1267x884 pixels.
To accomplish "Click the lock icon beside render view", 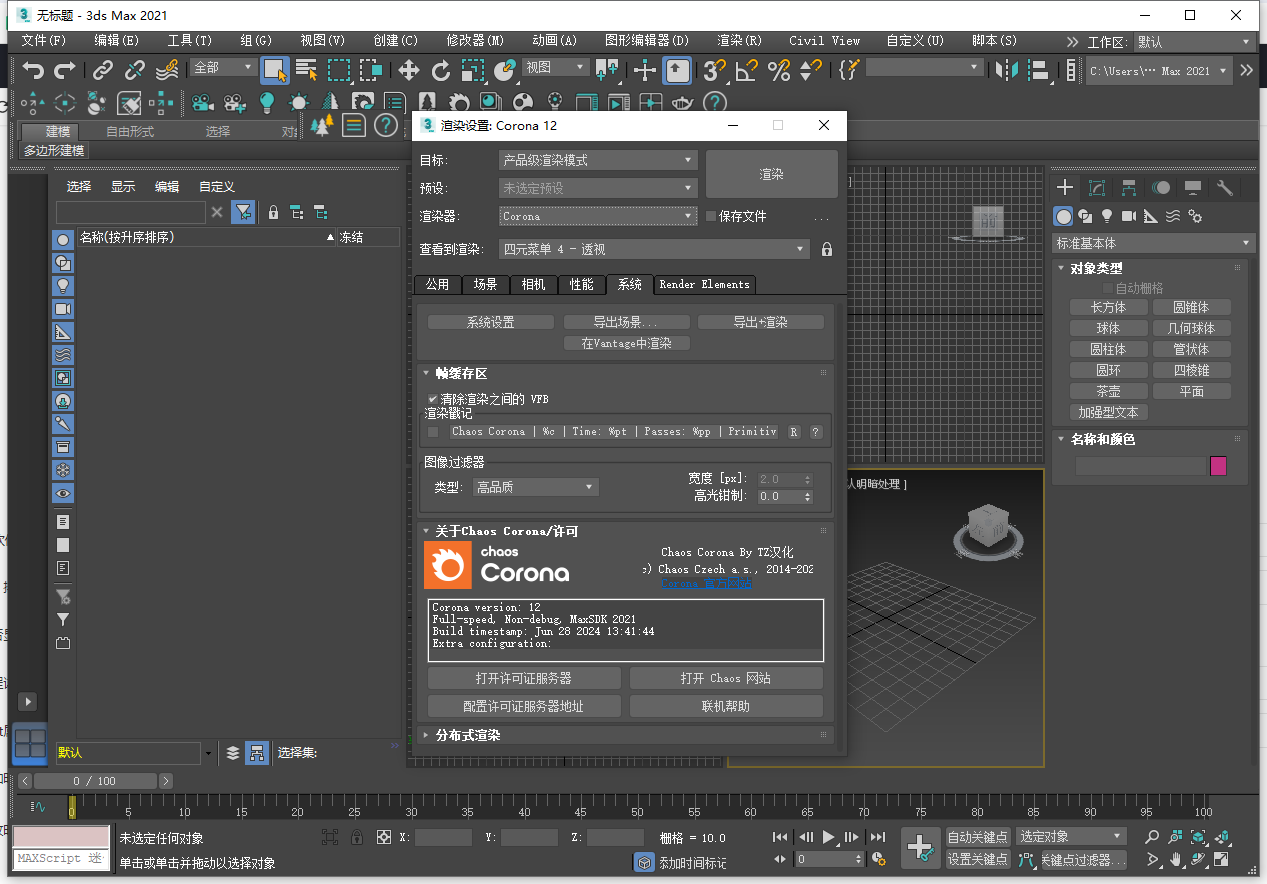I will point(827,249).
